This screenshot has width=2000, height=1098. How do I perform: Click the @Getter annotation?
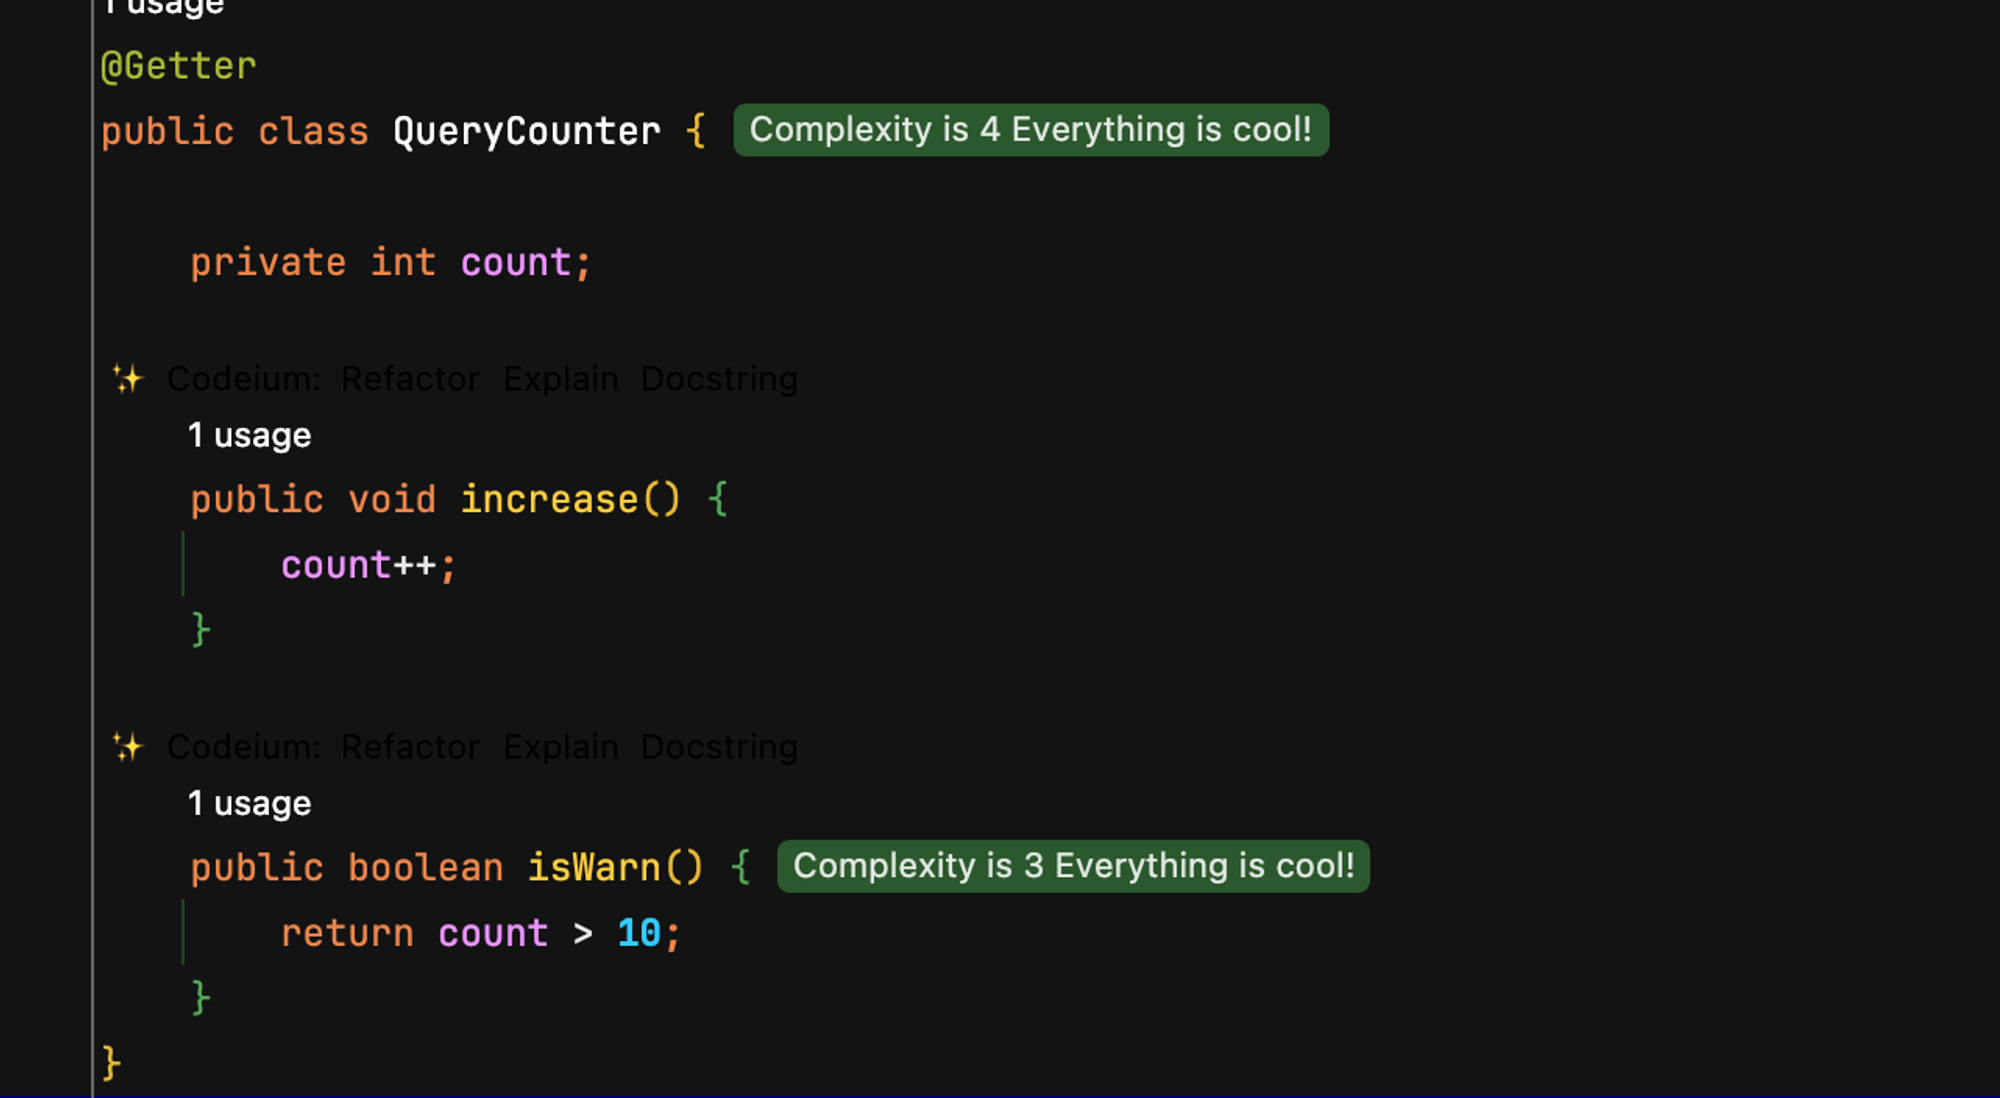tap(179, 66)
